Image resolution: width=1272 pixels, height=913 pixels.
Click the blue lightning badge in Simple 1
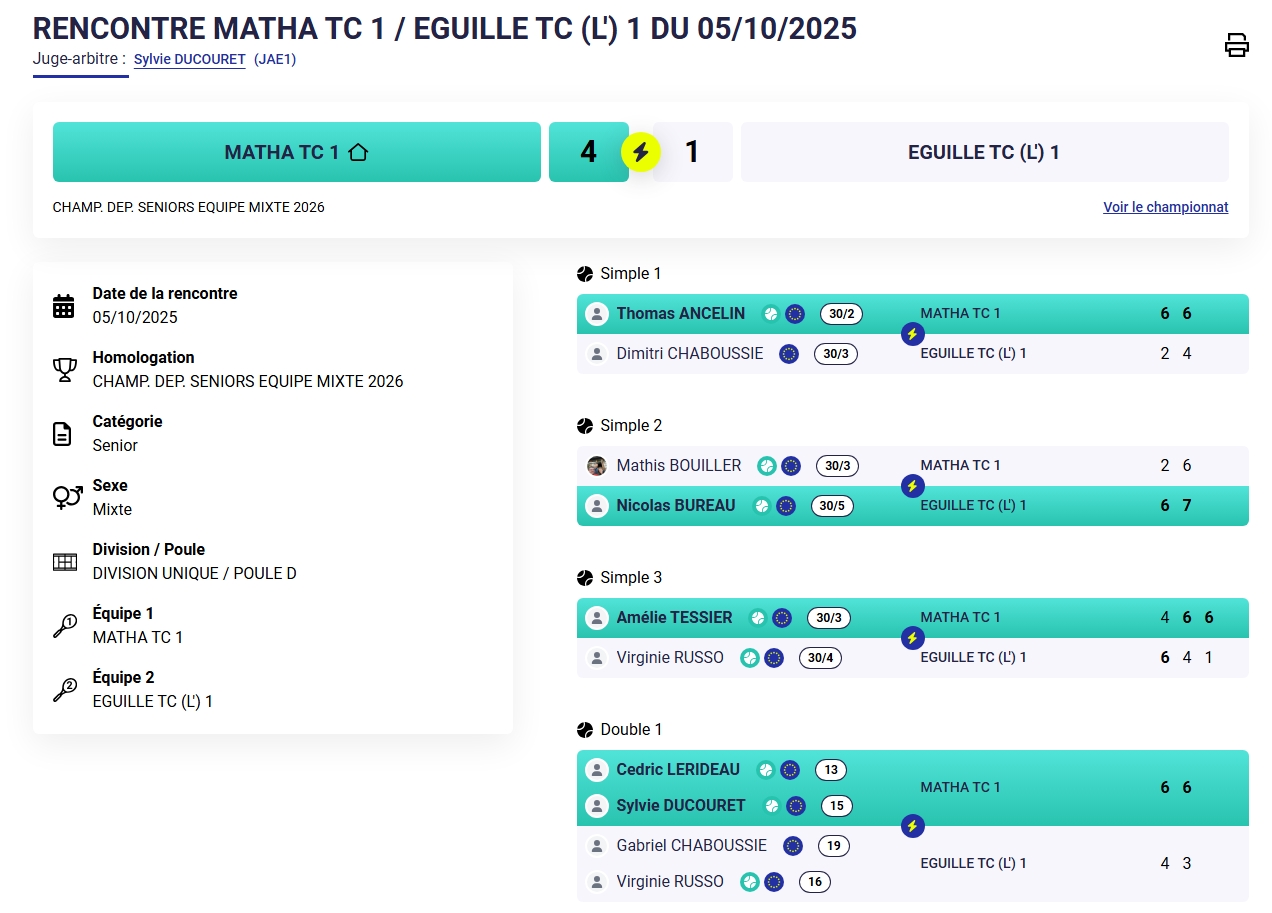click(912, 334)
